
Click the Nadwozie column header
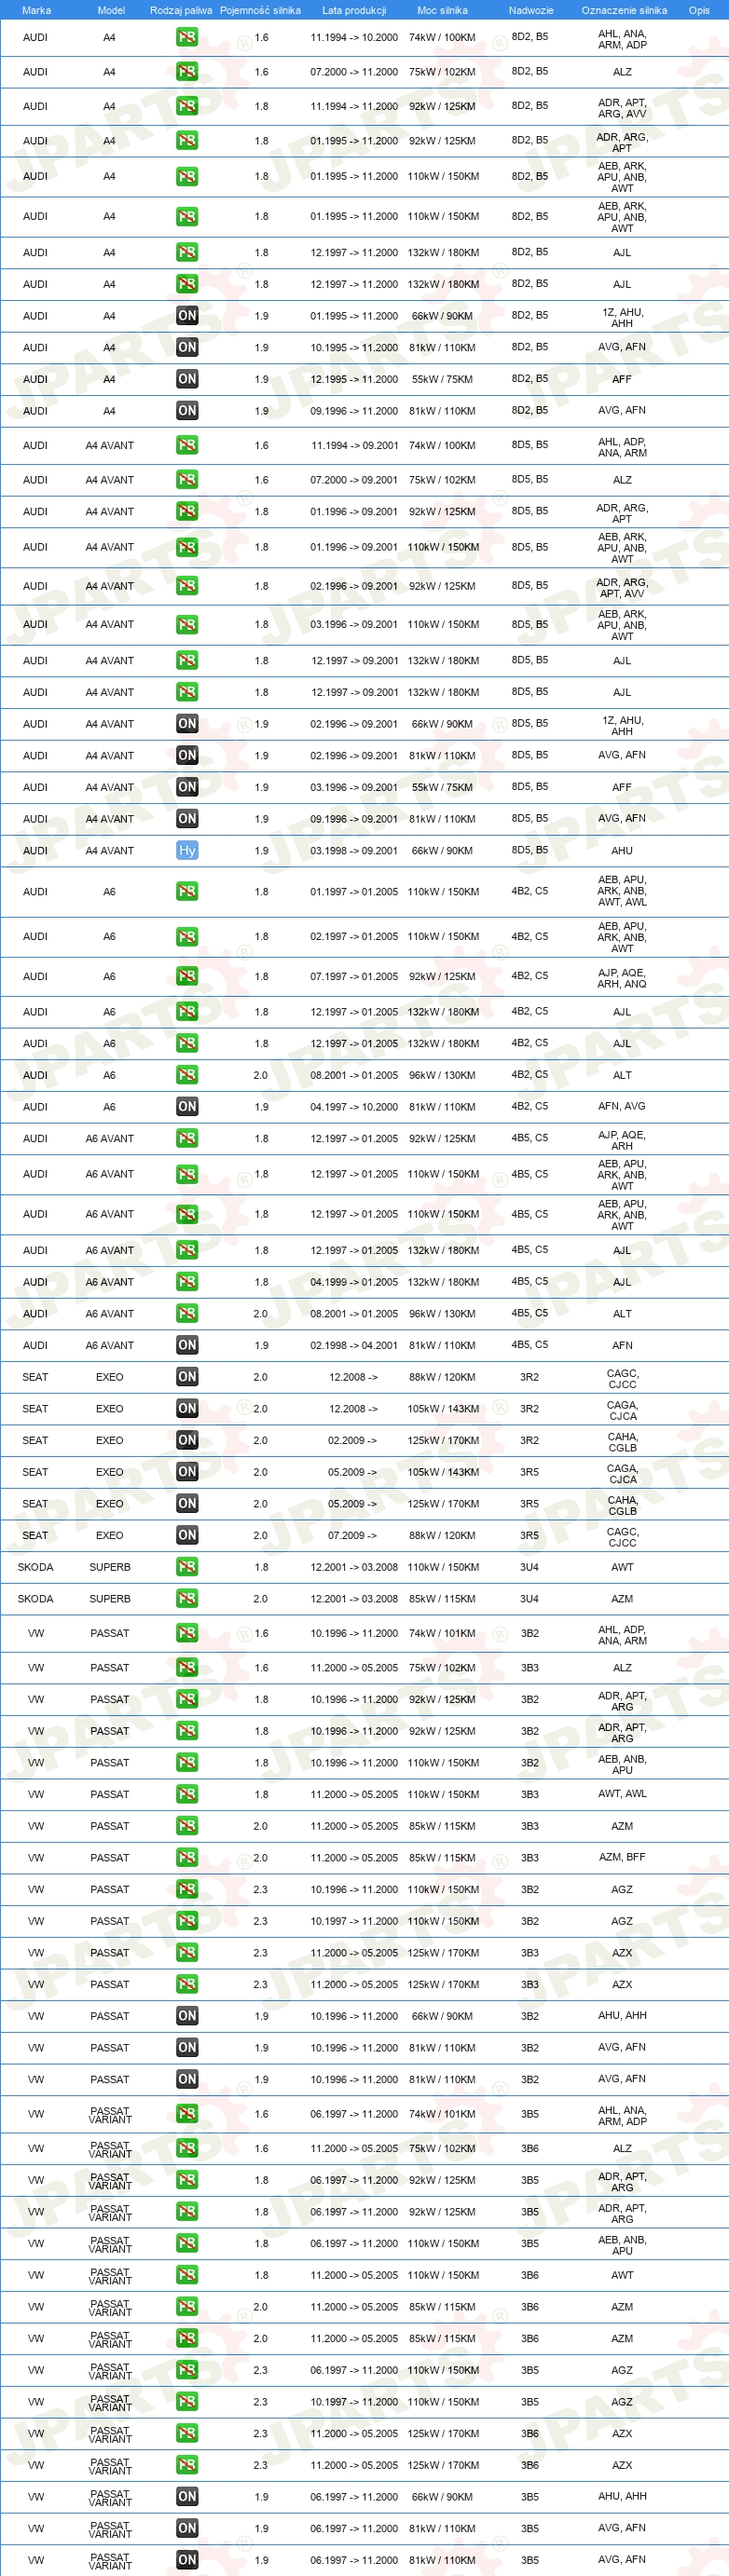pyautogui.click(x=531, y=10)
